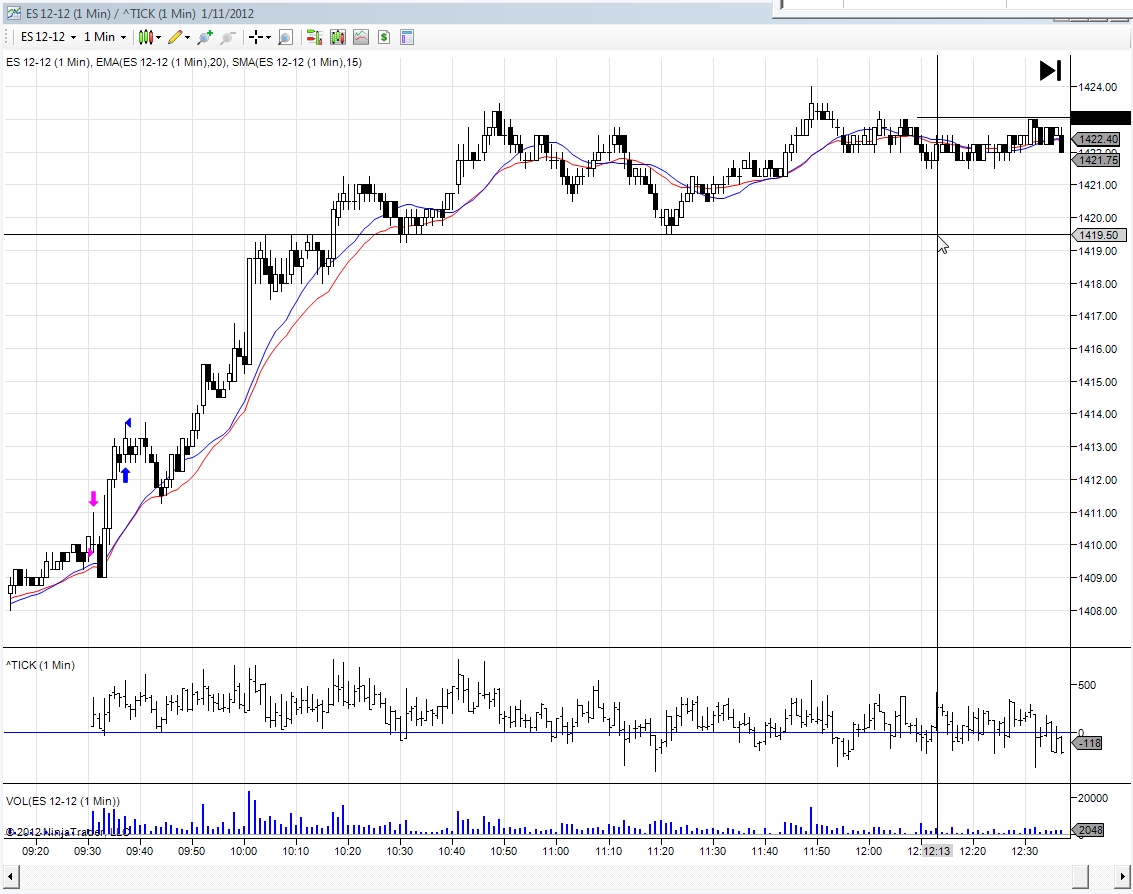
Task: Select the crosshair cursor tool
Action: coord(256,37)
